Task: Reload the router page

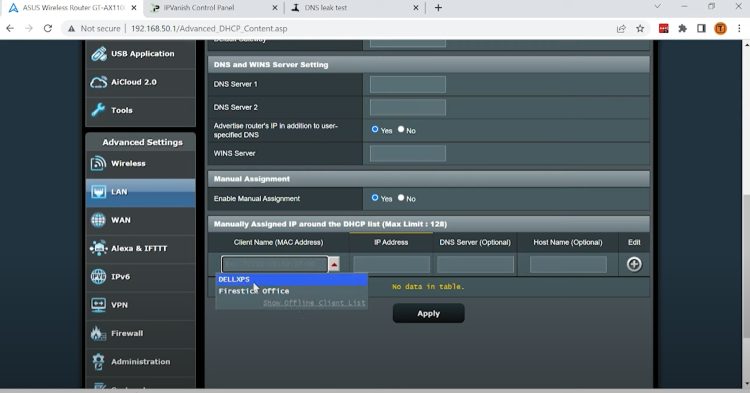Action: (48, 29)
